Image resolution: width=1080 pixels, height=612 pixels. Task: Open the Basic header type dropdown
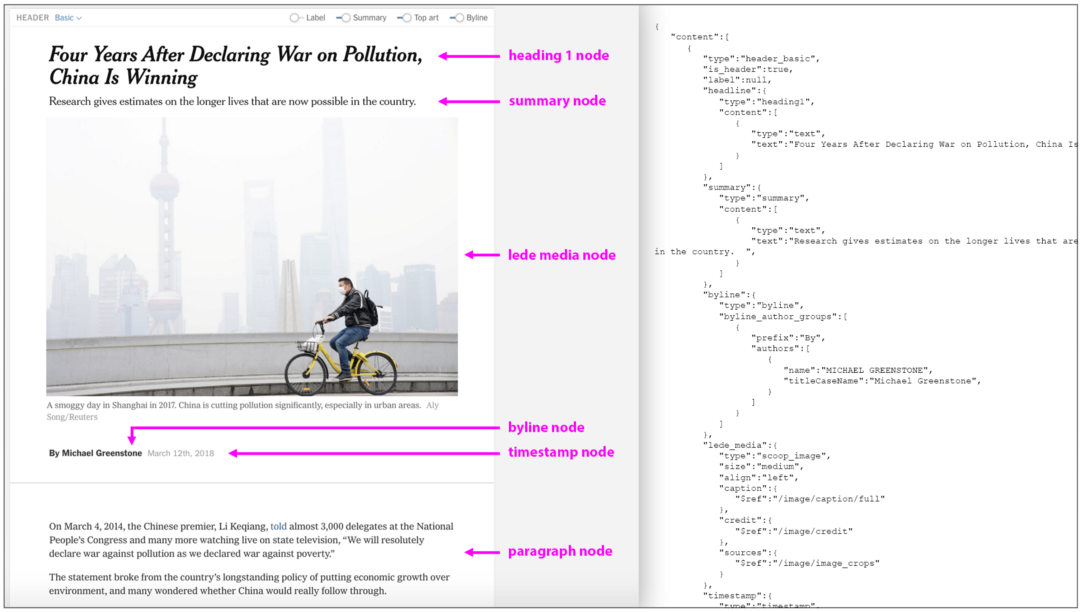pos(68,18)
